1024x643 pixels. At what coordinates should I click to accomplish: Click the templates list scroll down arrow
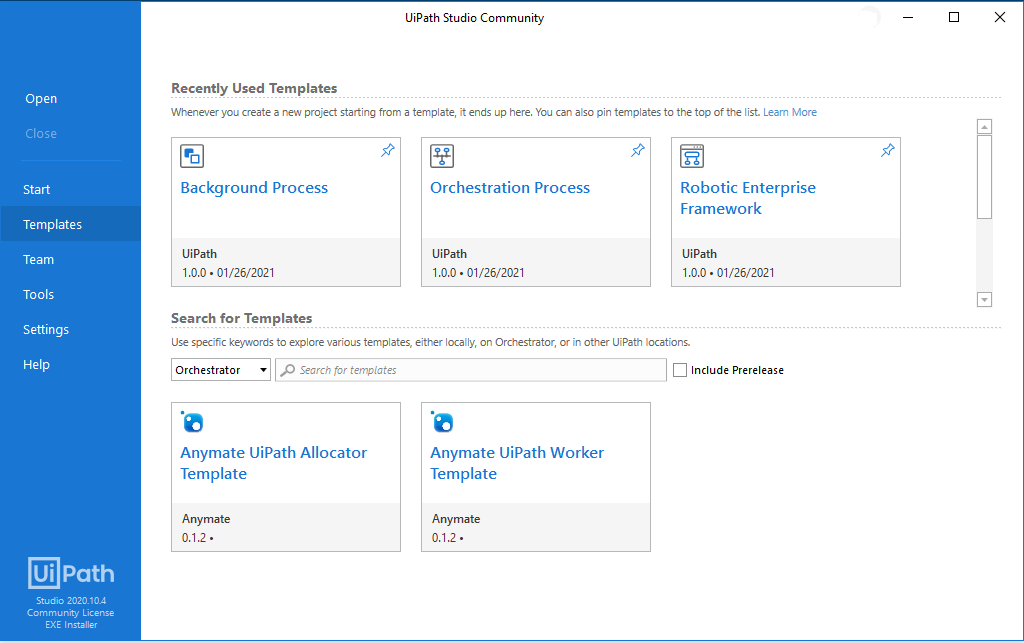click(x=984, y=300)
